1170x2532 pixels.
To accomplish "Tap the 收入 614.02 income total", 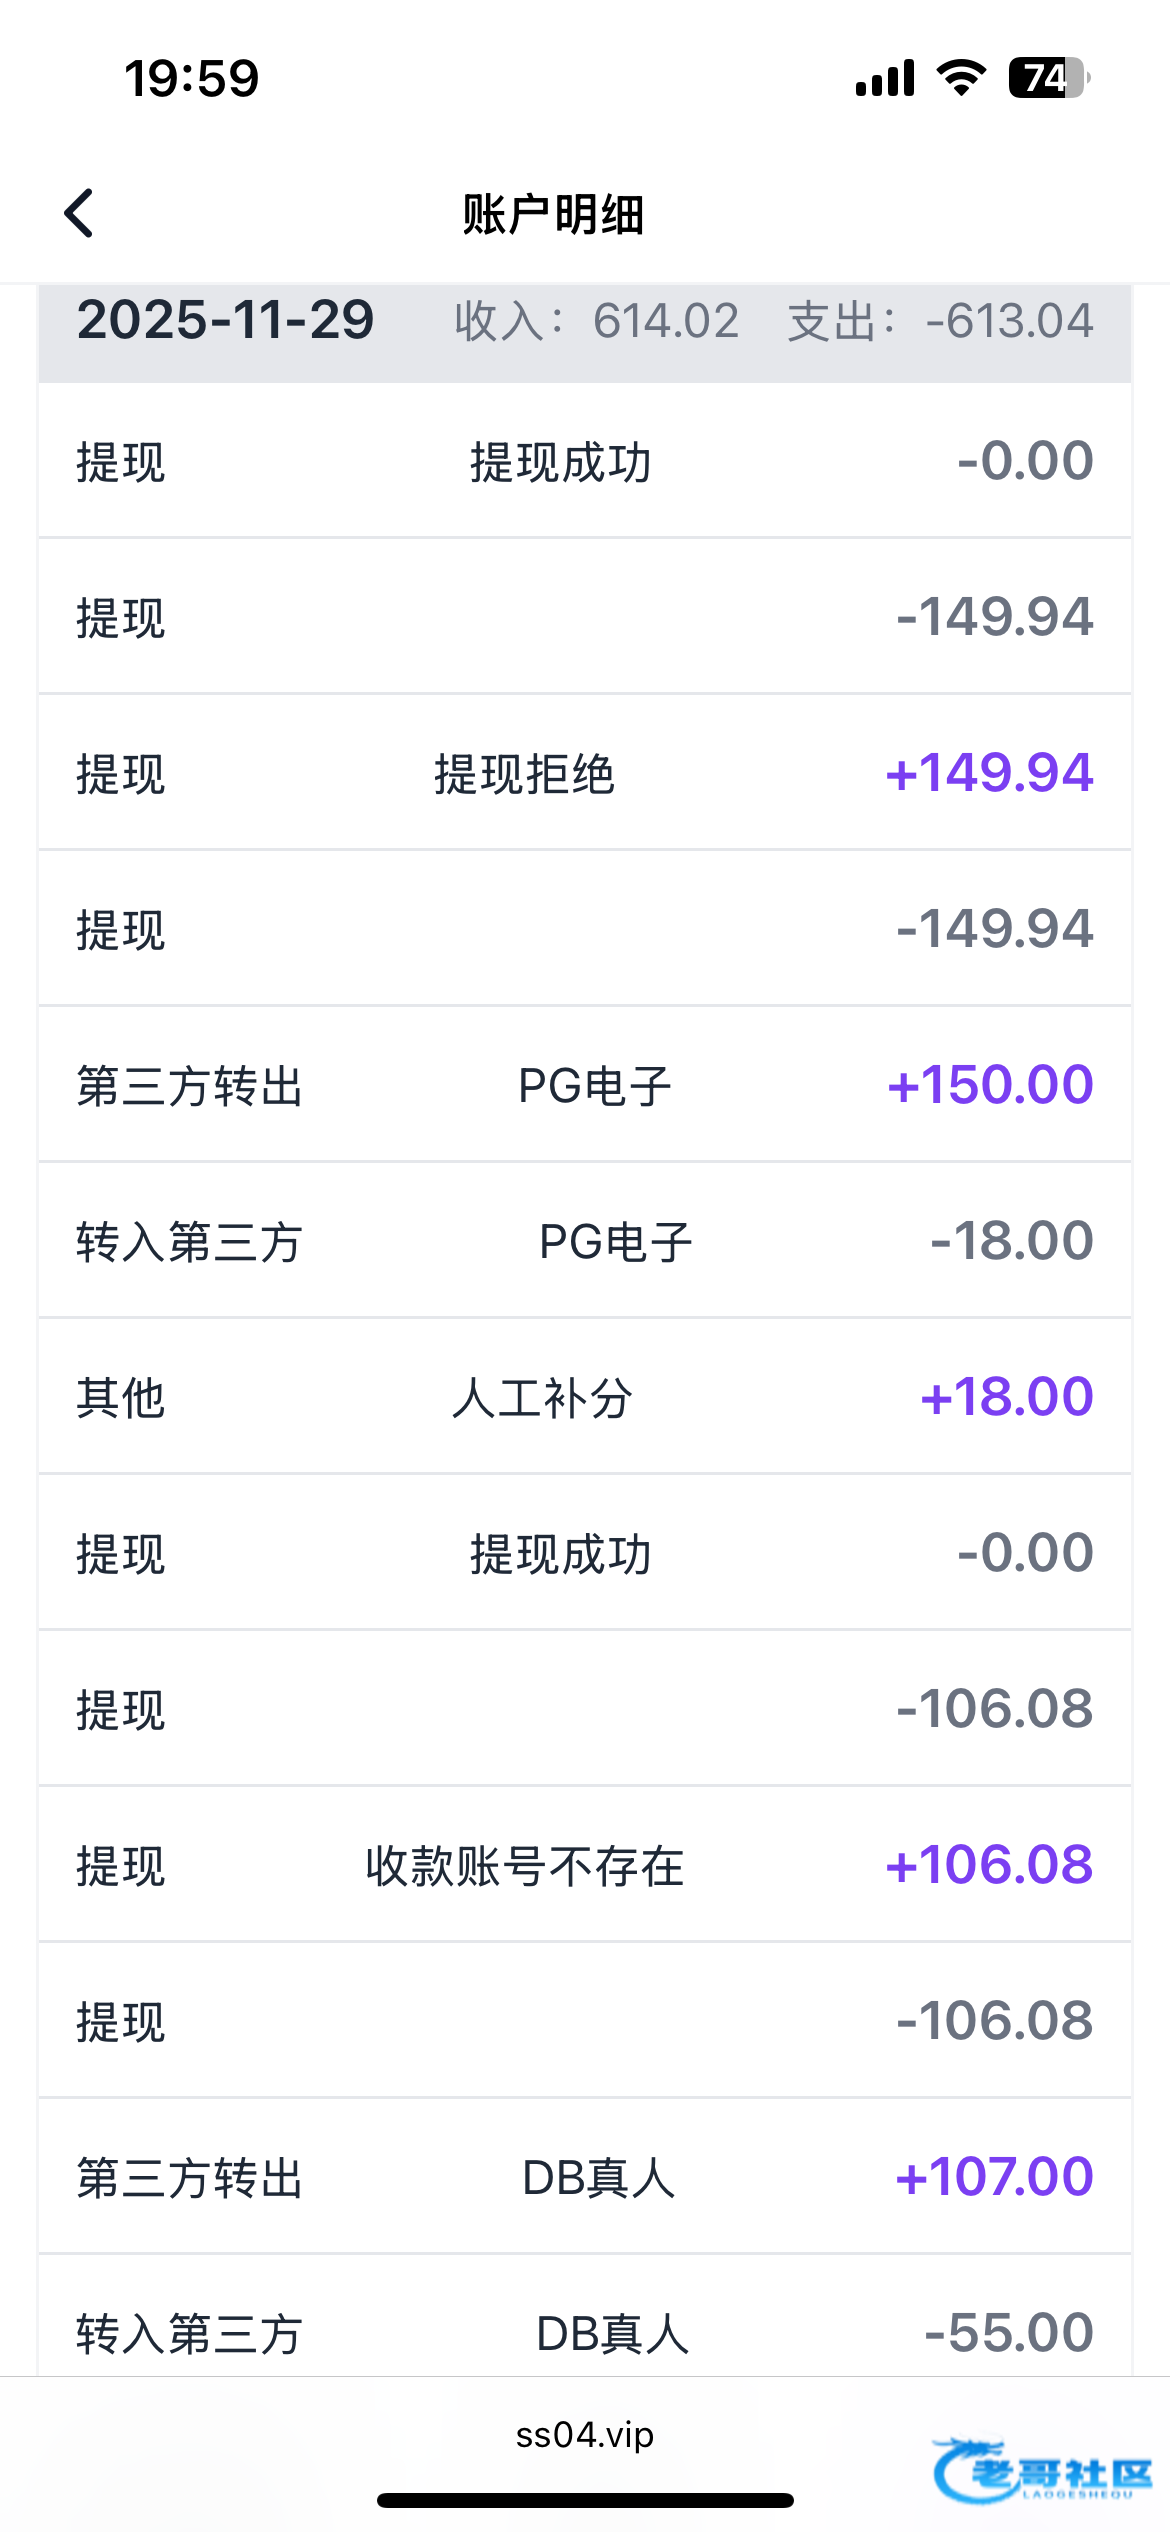I will point(597,322).
